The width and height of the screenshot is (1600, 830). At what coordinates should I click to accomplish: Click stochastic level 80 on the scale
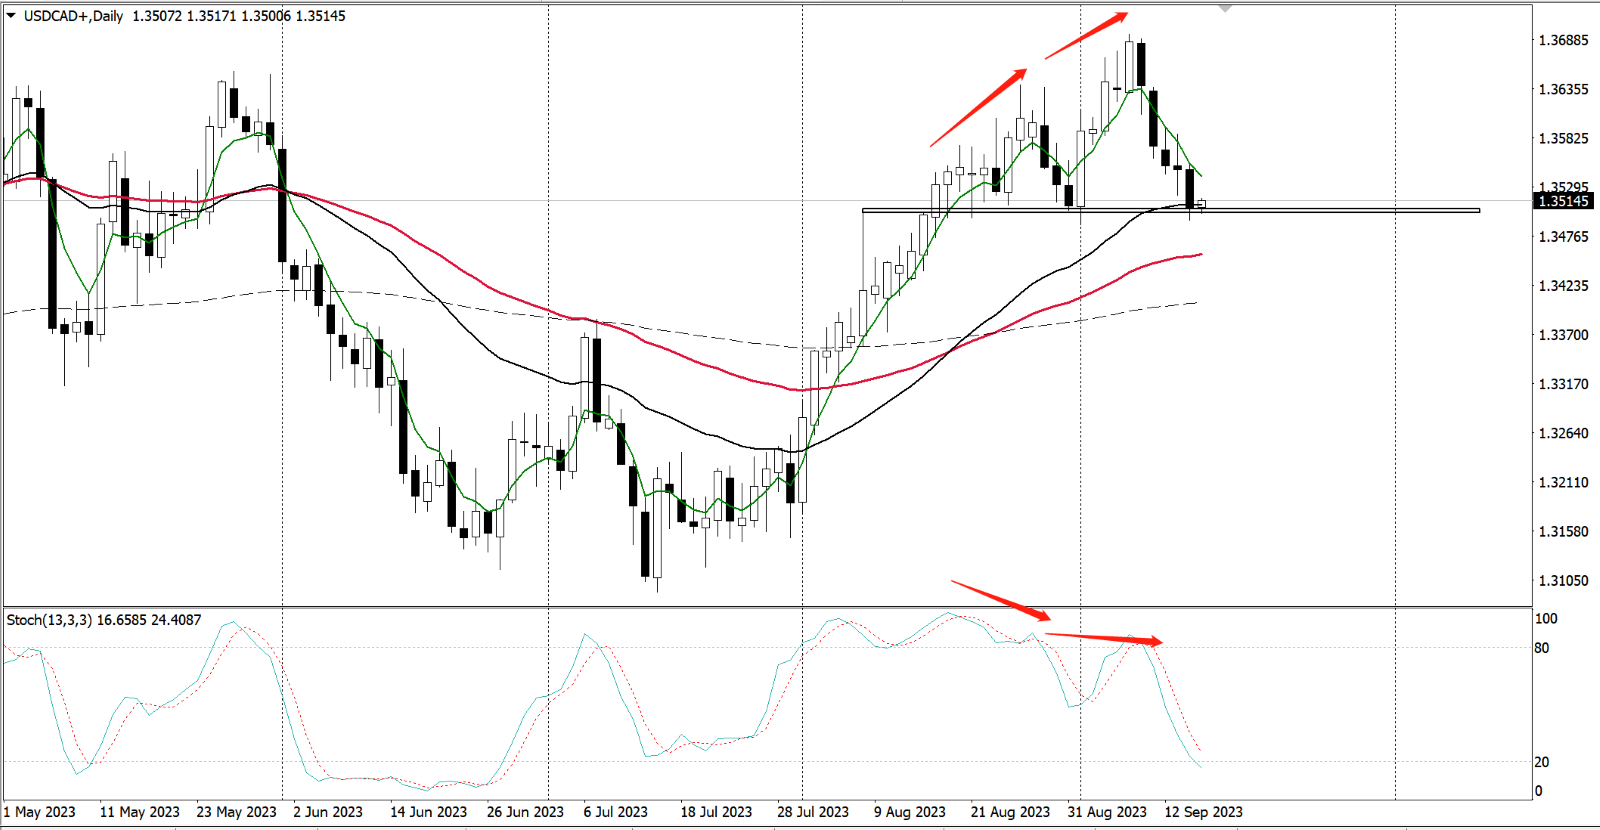[x=1542, y=648]
